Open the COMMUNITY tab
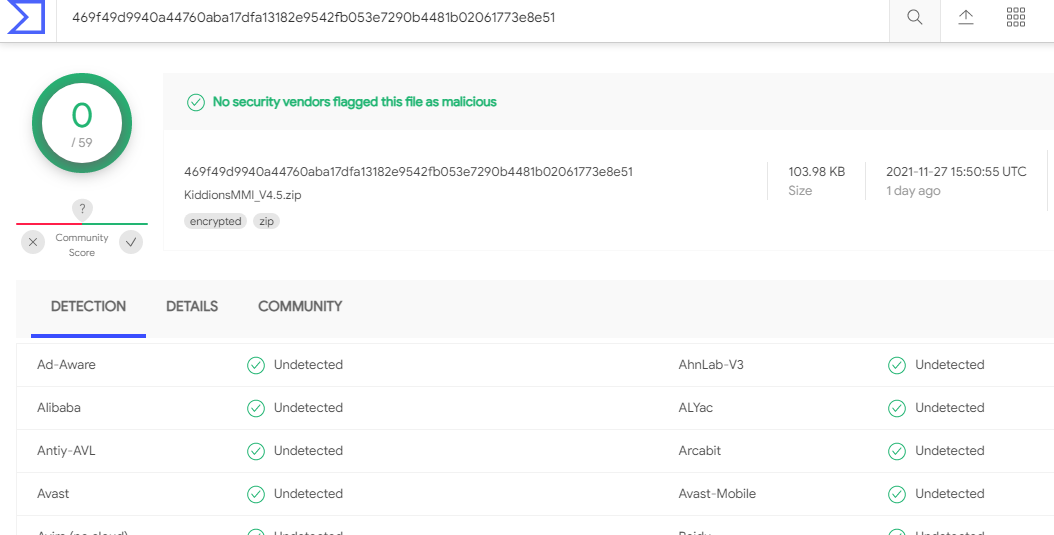 [x=300, y=307]
